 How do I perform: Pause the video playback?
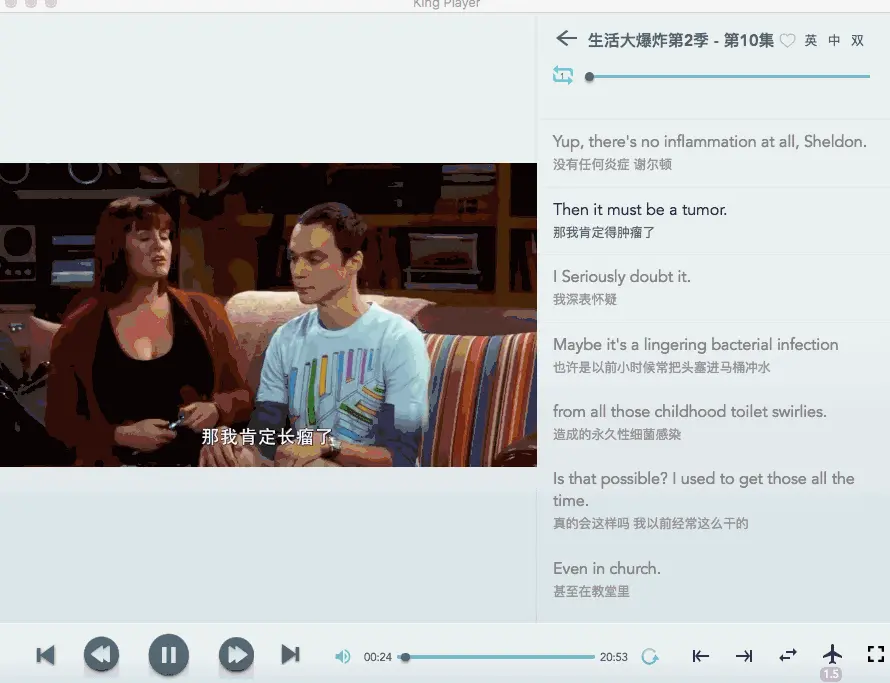pyautogui.click(x=169, y=655)
